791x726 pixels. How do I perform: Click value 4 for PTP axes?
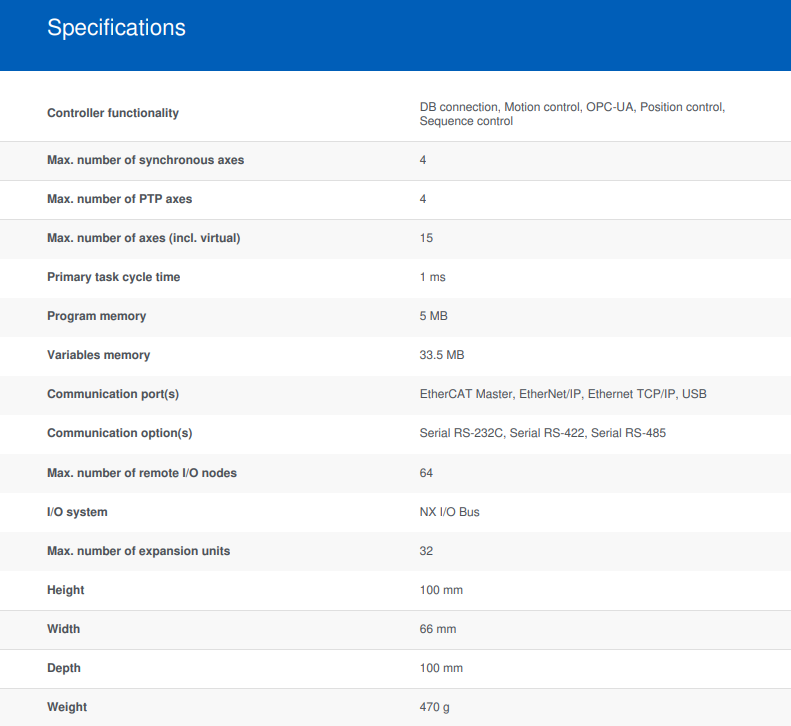[x=423, y=199]
